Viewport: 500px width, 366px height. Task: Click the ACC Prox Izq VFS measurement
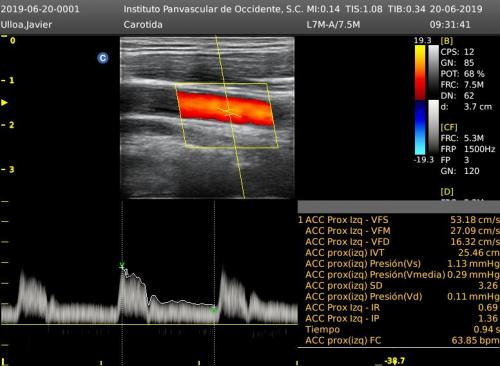399,220
